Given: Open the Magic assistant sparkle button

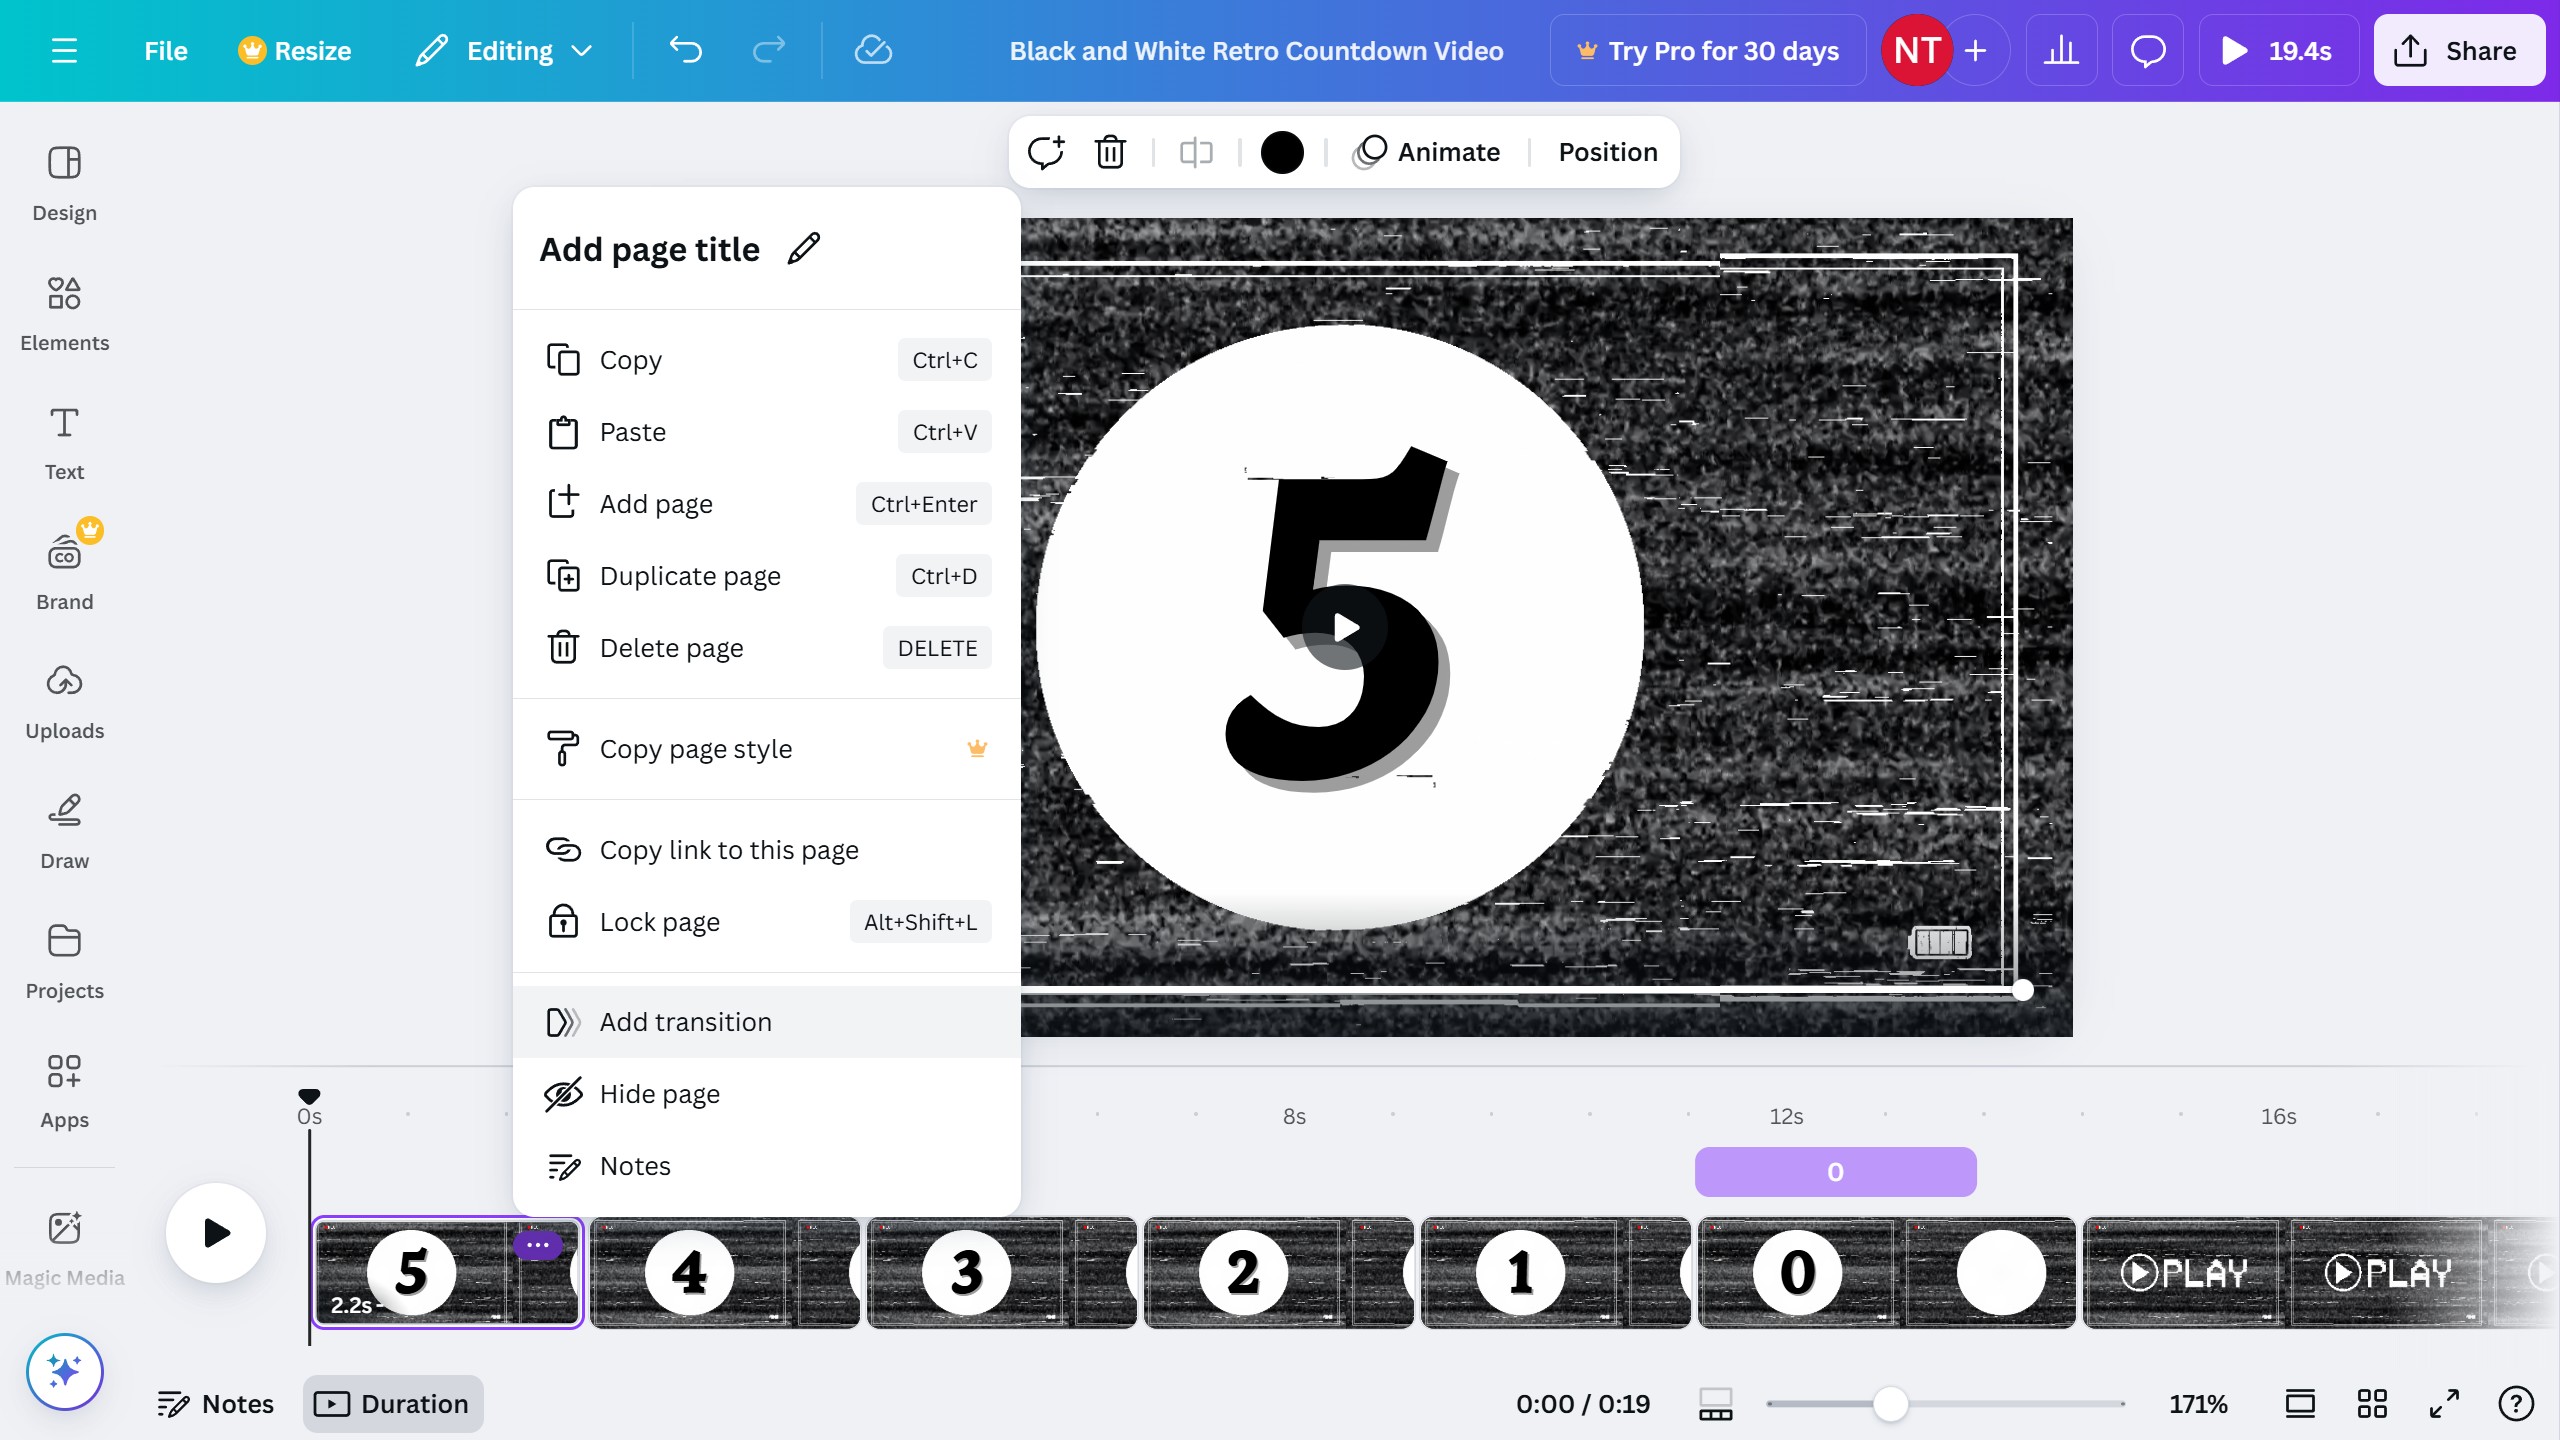Looking at the screenshot, I should tap(64, 1371).
